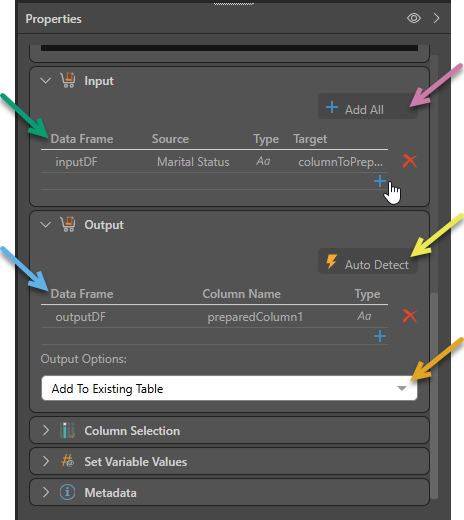This screenshot has width=464, height=520.
Task: Open the Add To Existing Table dropdown
Action: click(229, 388)
